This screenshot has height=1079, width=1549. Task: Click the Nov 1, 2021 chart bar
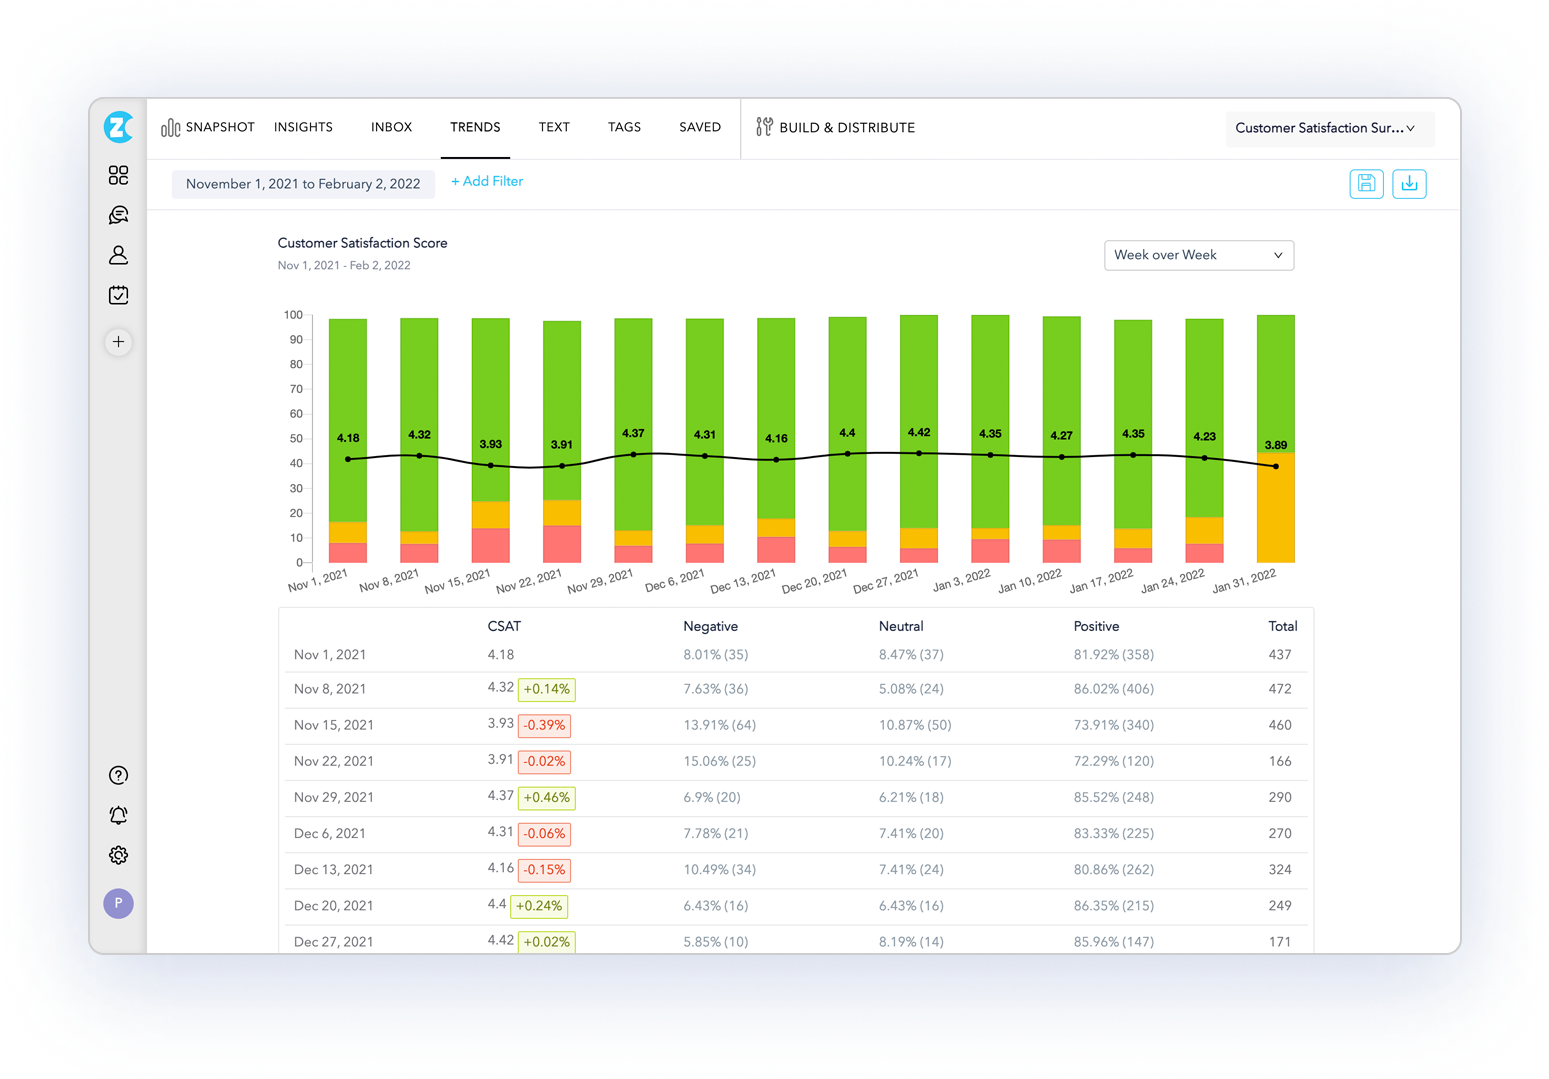point(348,440)
